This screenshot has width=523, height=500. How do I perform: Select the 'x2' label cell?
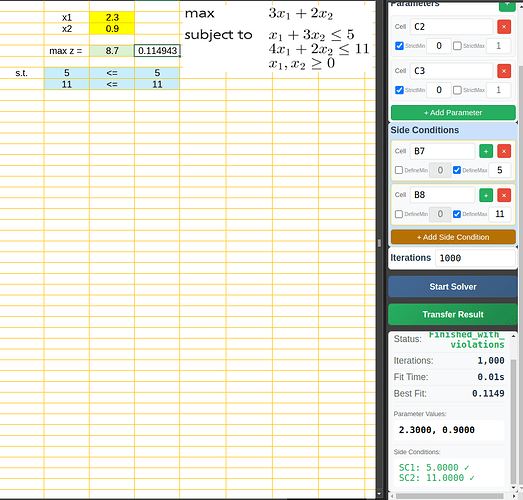tap(66, 29)
